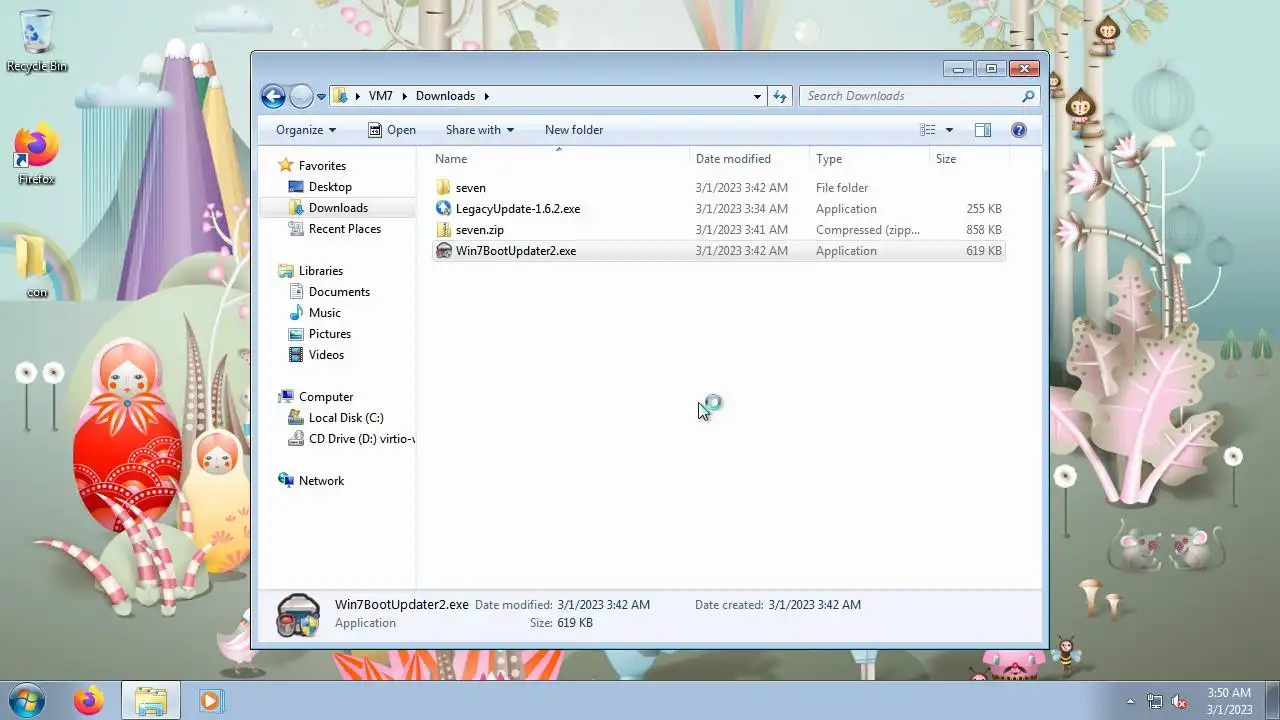Click Open in the toolbar
Viewport: 1280px width, 720px height.
tap(392, 130)
